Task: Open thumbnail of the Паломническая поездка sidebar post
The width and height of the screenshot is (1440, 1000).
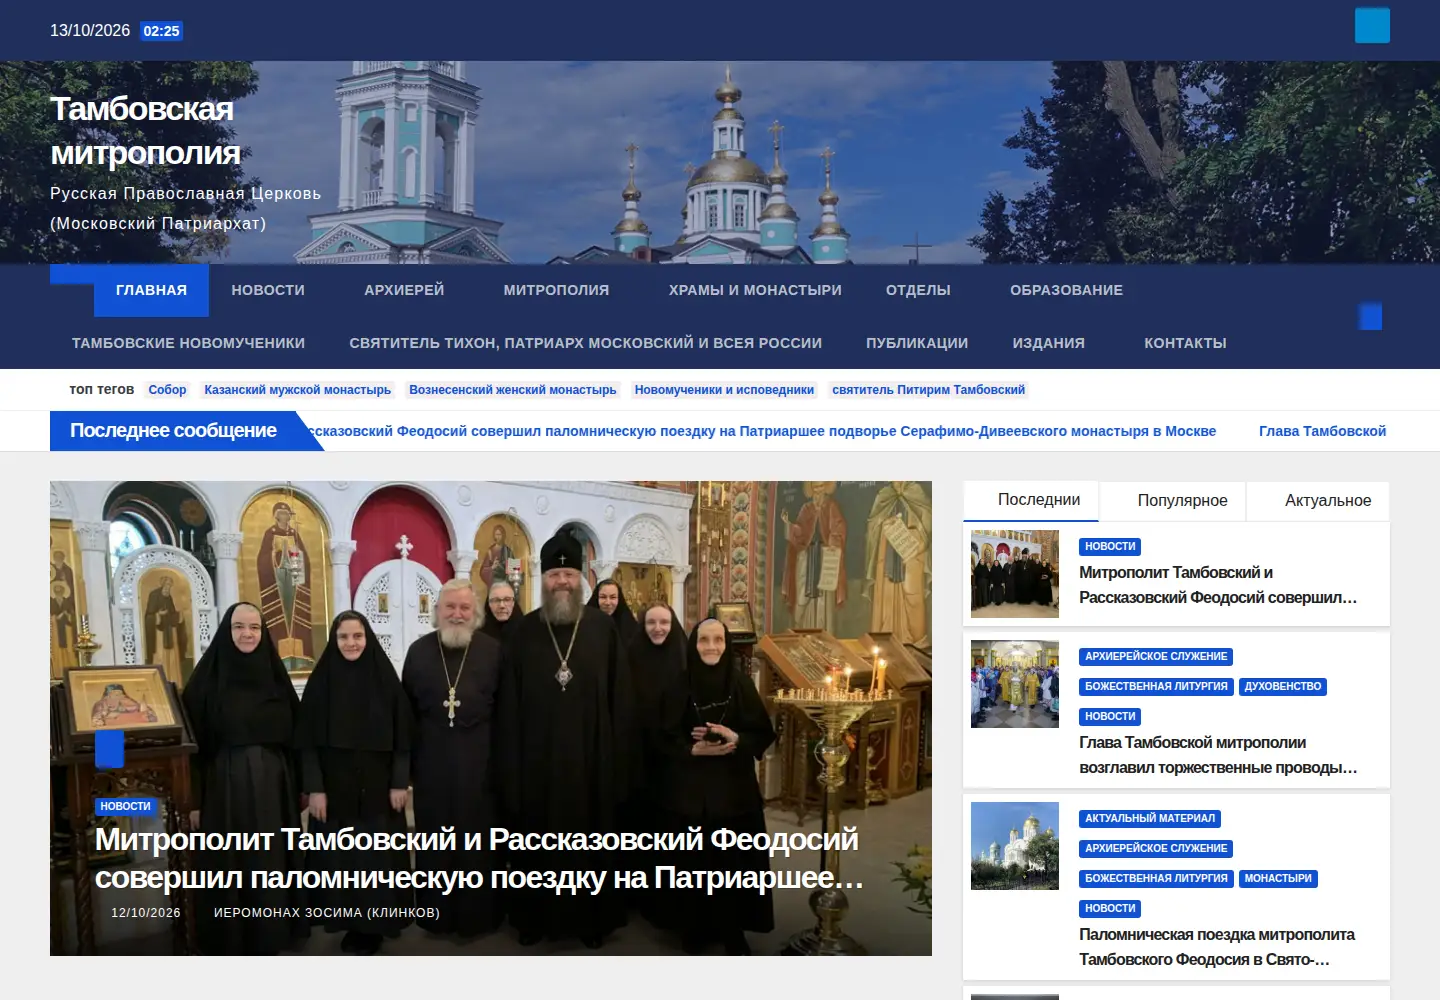Action: click(x=1015, y=846)
